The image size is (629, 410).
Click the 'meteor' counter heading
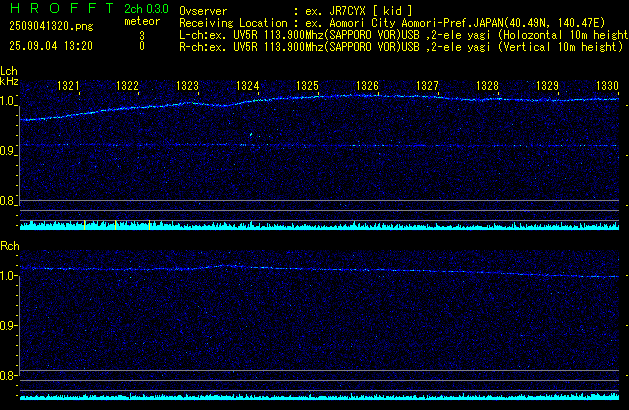[x=142, y=21]
